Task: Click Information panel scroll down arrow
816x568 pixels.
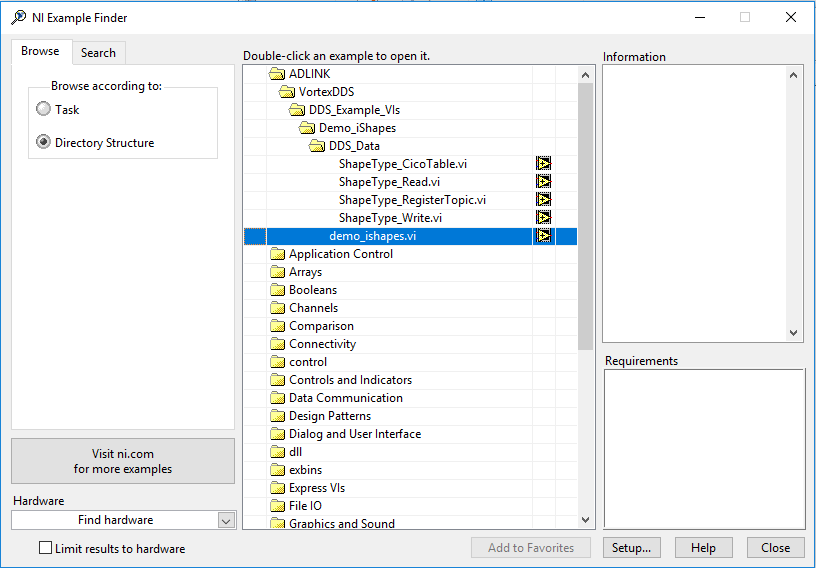Action: [x=793, y=333]
